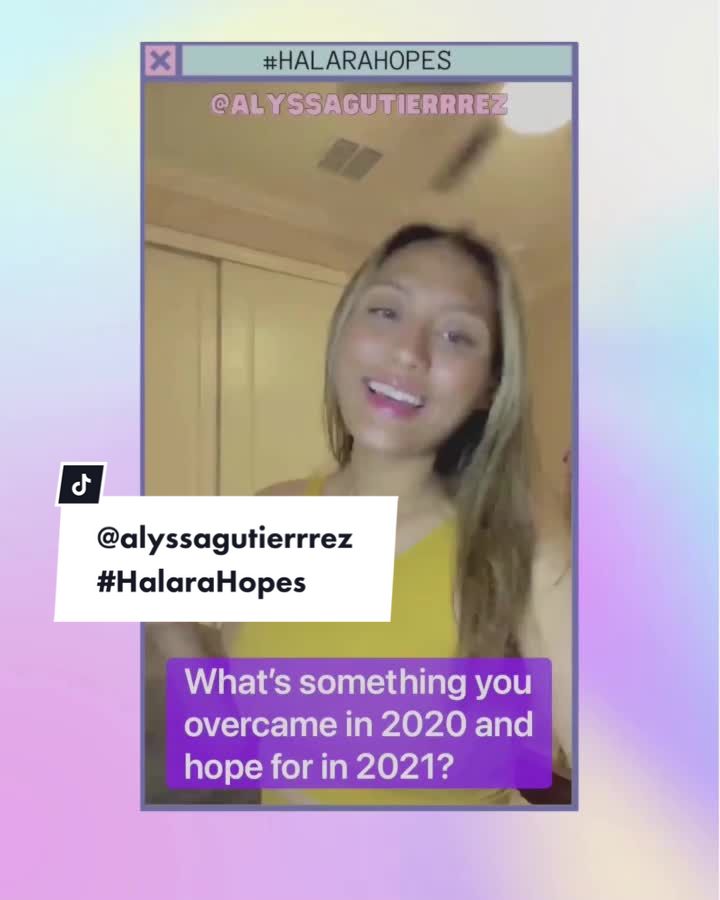The image size is (720, 900).
Task: Click the pink @ALYSSAGUTIERRREZ overlay text
Action: click(x=359, y=105)
